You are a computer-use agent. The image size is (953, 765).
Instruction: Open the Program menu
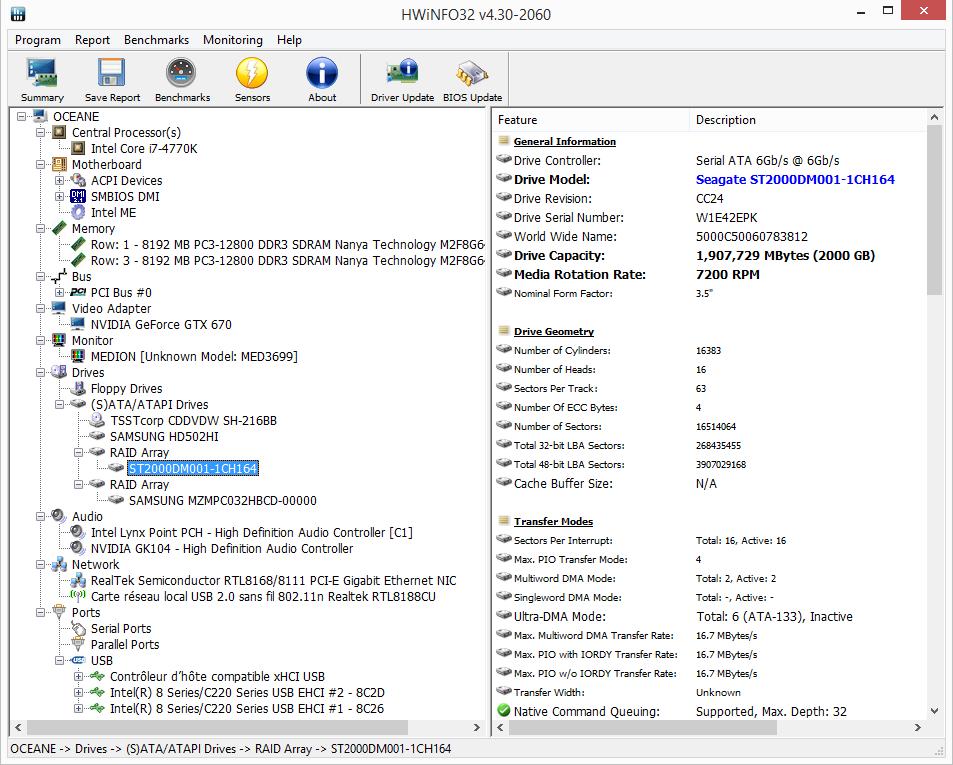(38, 40)
